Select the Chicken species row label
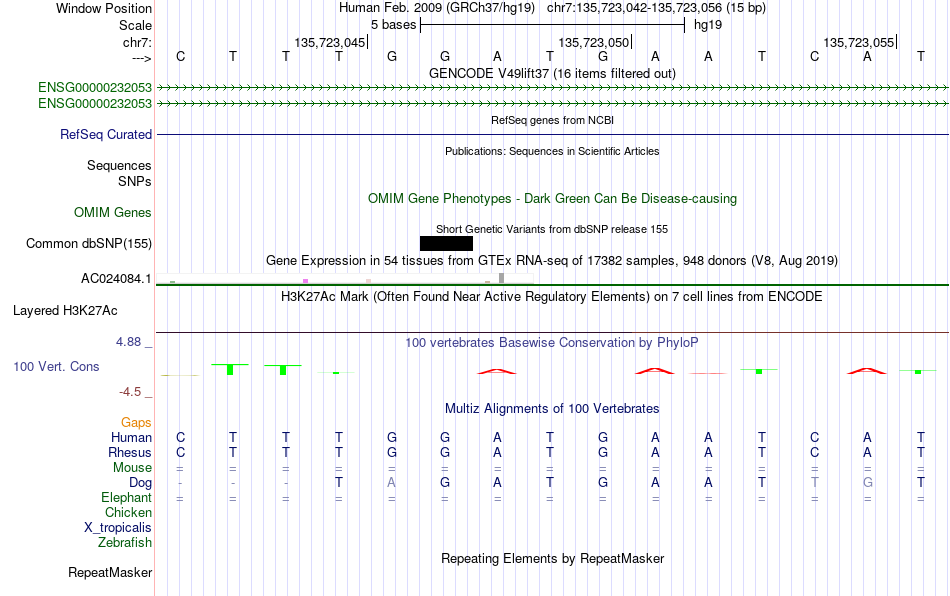This screenshot has height=596, width=950. [128, 512]
